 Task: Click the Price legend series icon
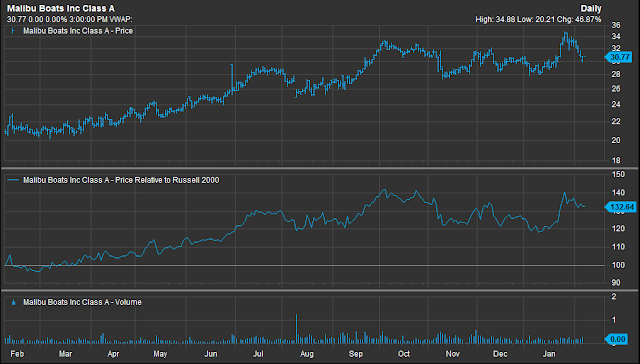[x=13, y=31]
